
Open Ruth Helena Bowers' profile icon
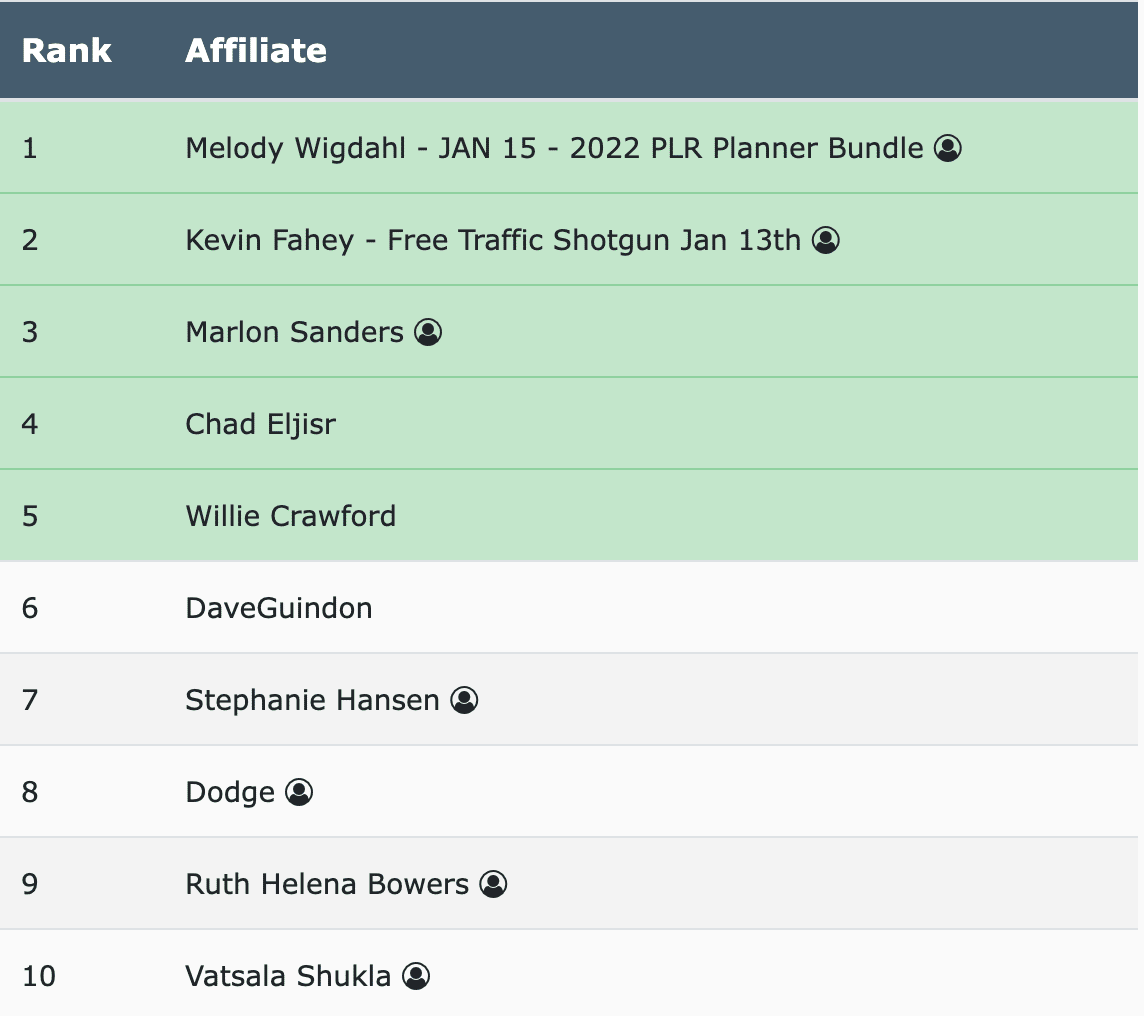click(x=493, y=884)
